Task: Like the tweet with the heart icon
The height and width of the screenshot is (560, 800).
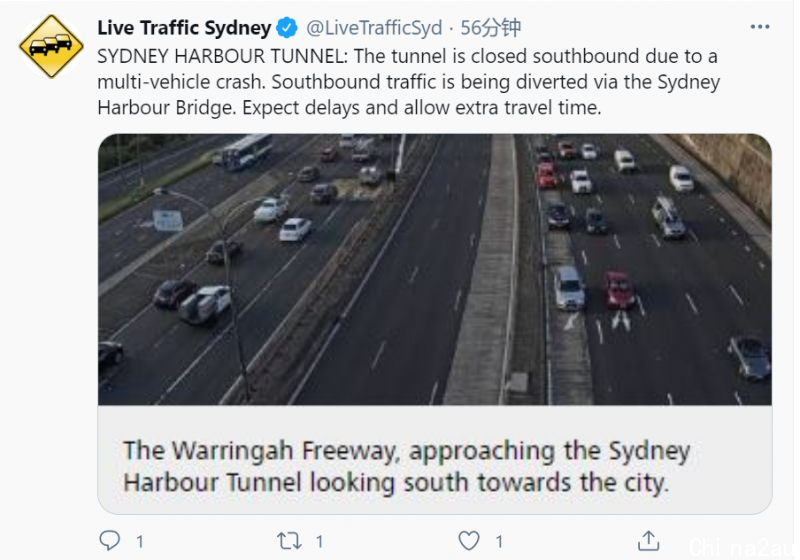Action: 468,541
